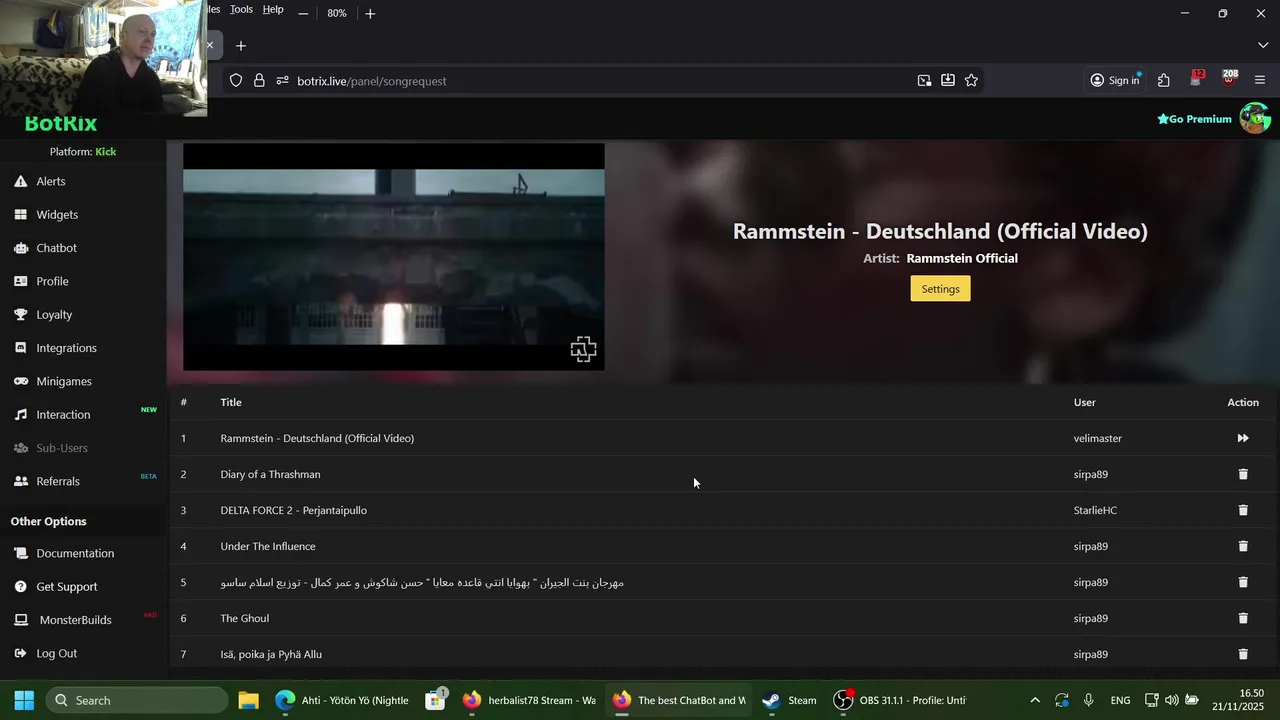Click the browser address bar URL
Viewport: 1280px width, 720px height.
tap(371, 81)
